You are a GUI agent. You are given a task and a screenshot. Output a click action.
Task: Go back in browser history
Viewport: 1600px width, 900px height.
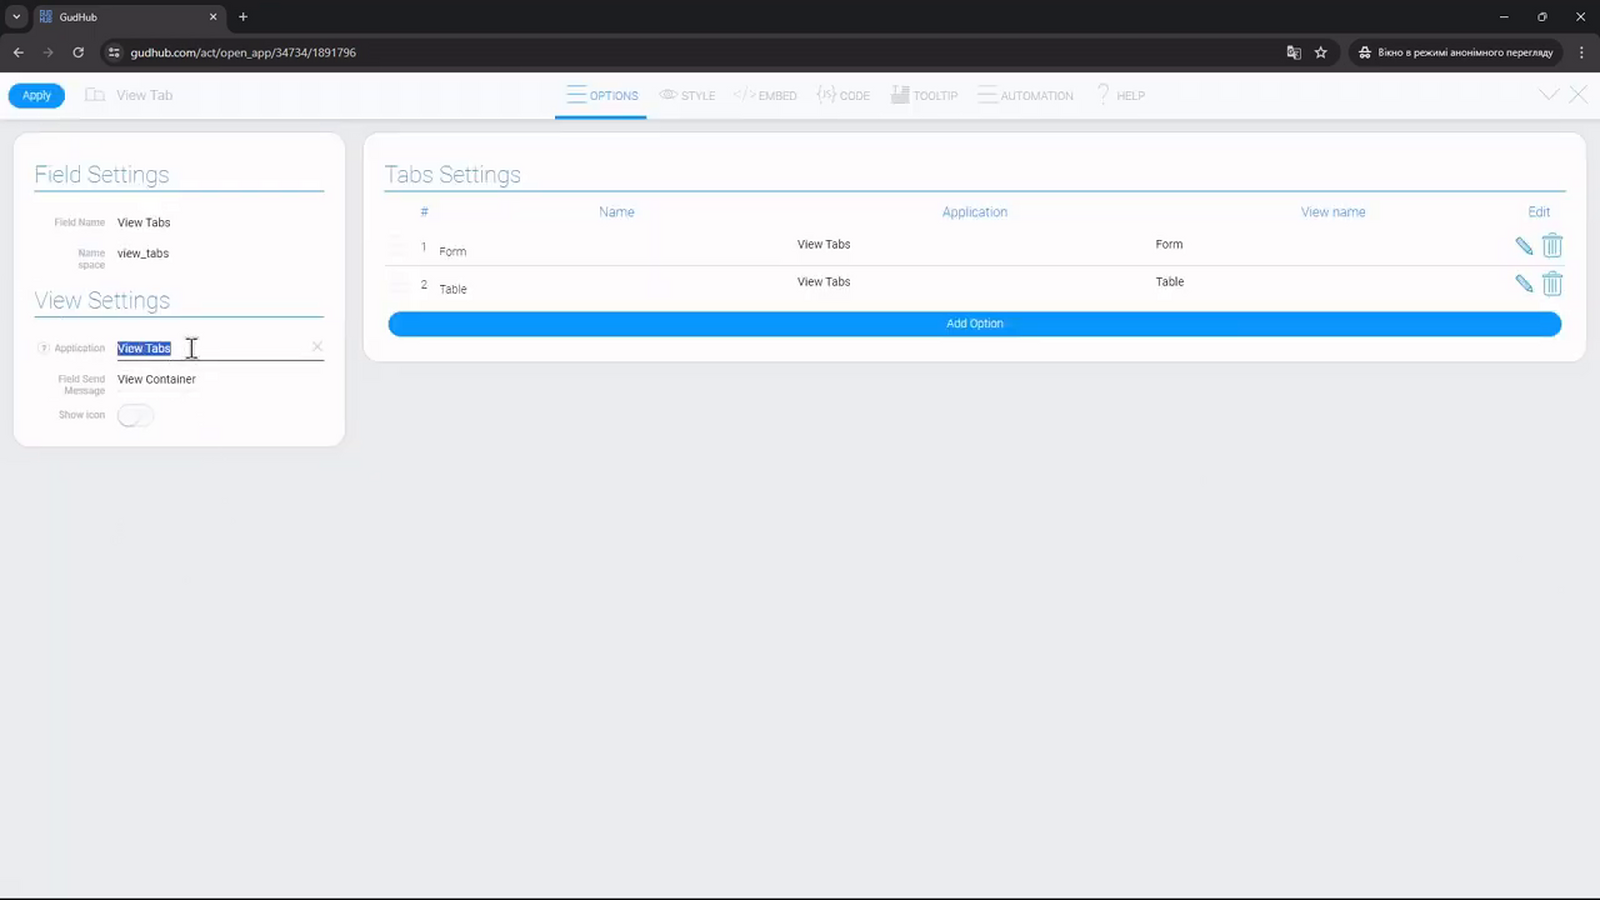(18, 52)
